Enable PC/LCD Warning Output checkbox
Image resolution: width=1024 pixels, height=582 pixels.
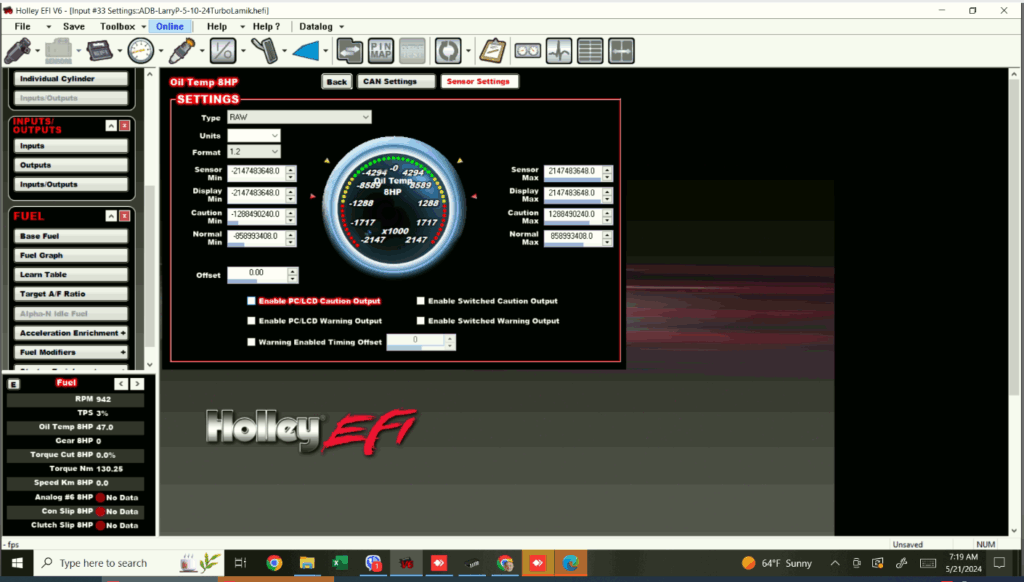click(251, 321)
